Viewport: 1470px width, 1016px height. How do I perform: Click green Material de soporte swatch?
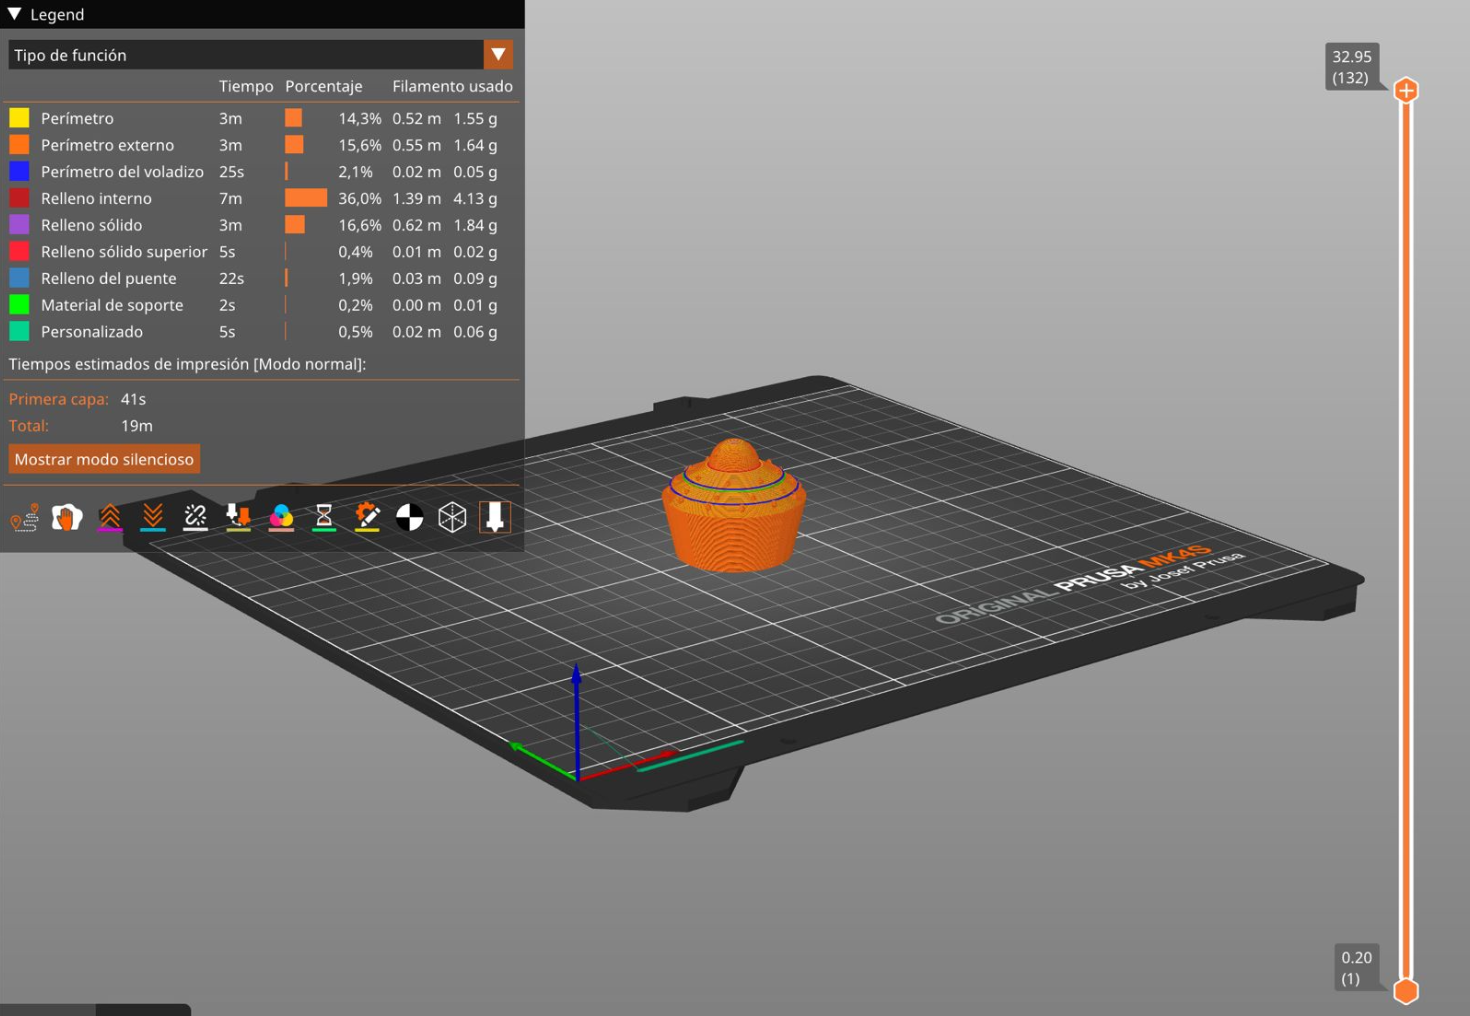coord(19,305)
